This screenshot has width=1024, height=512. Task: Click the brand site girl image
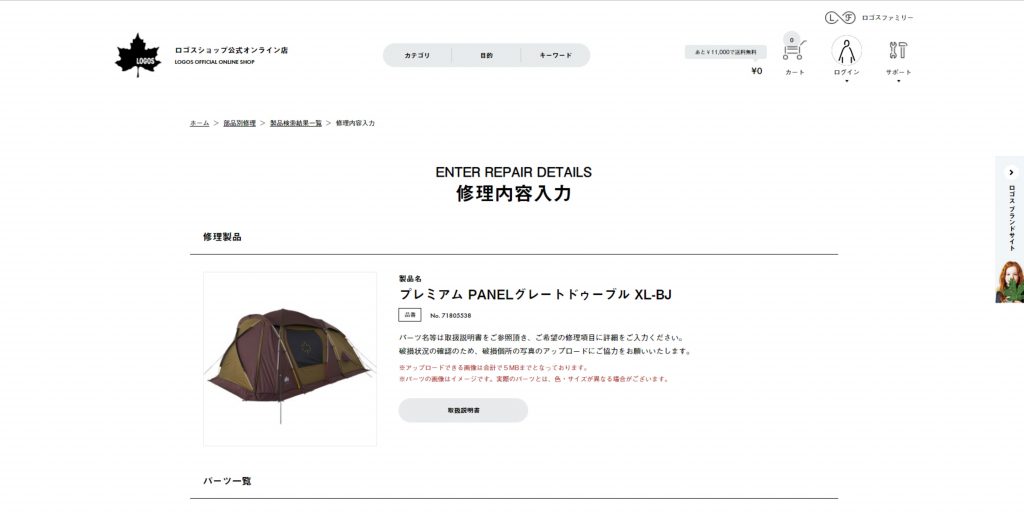[1010, 281]
